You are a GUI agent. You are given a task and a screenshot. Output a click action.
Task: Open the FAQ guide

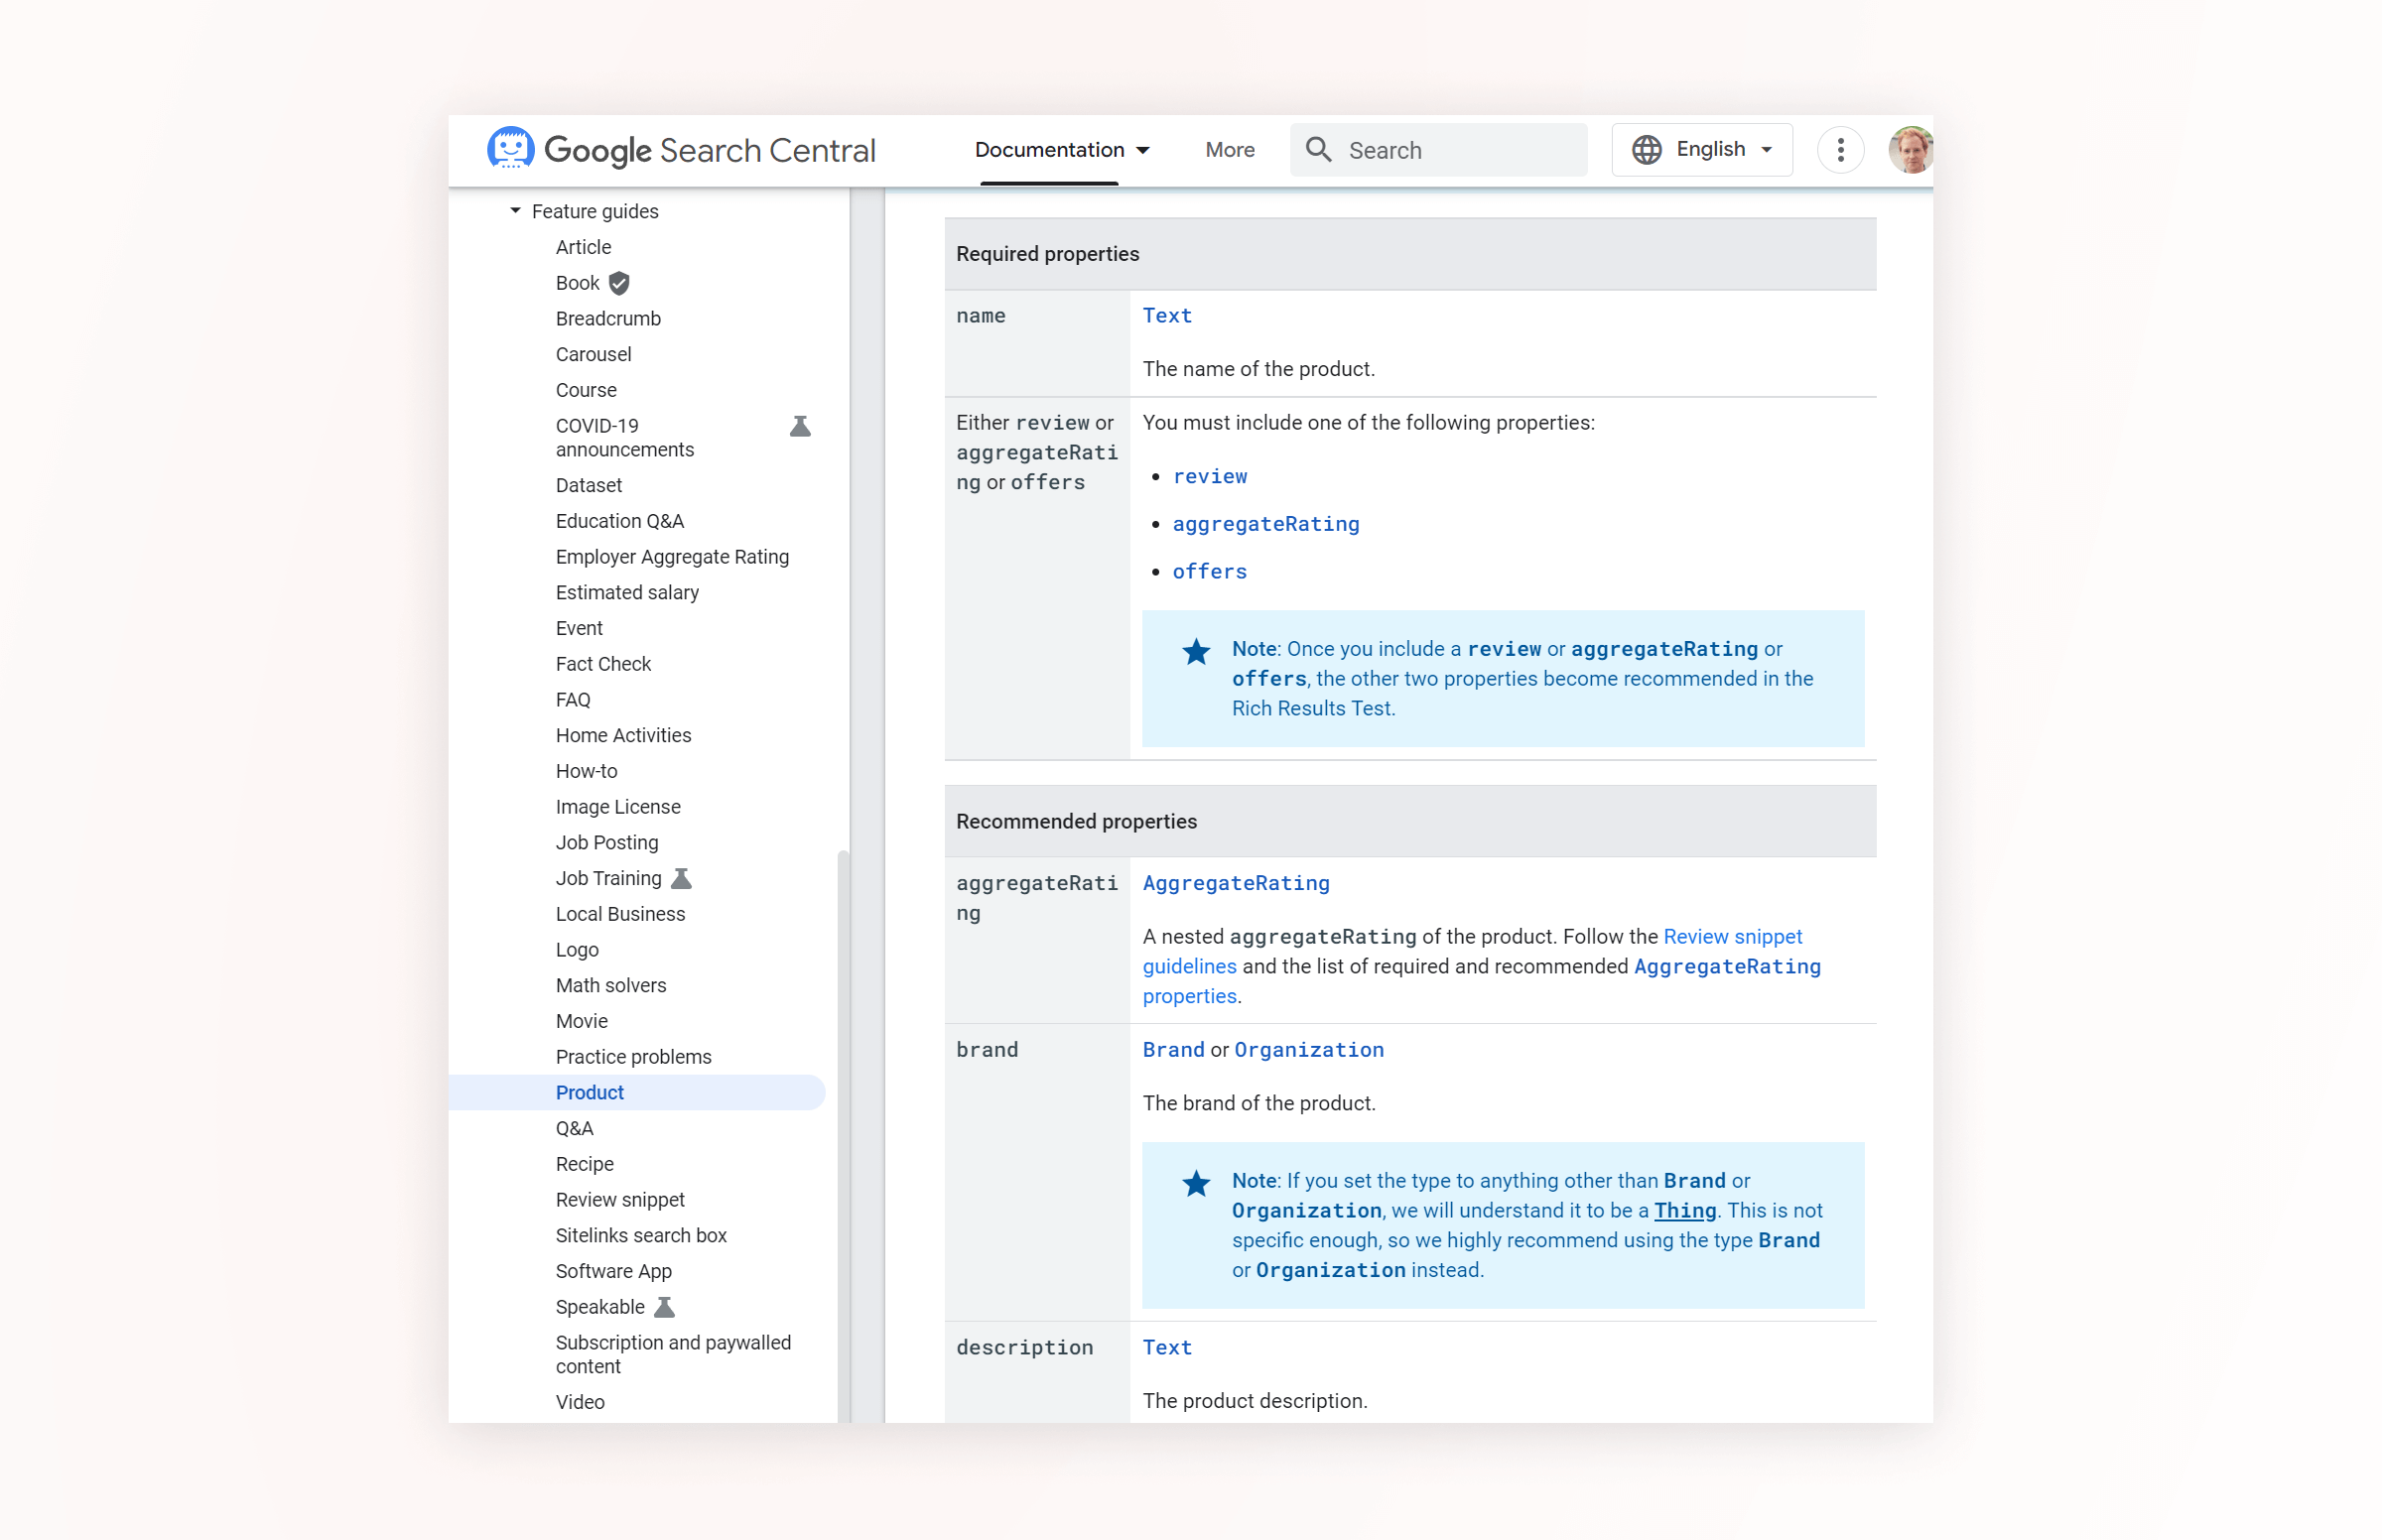coord(573,700)
